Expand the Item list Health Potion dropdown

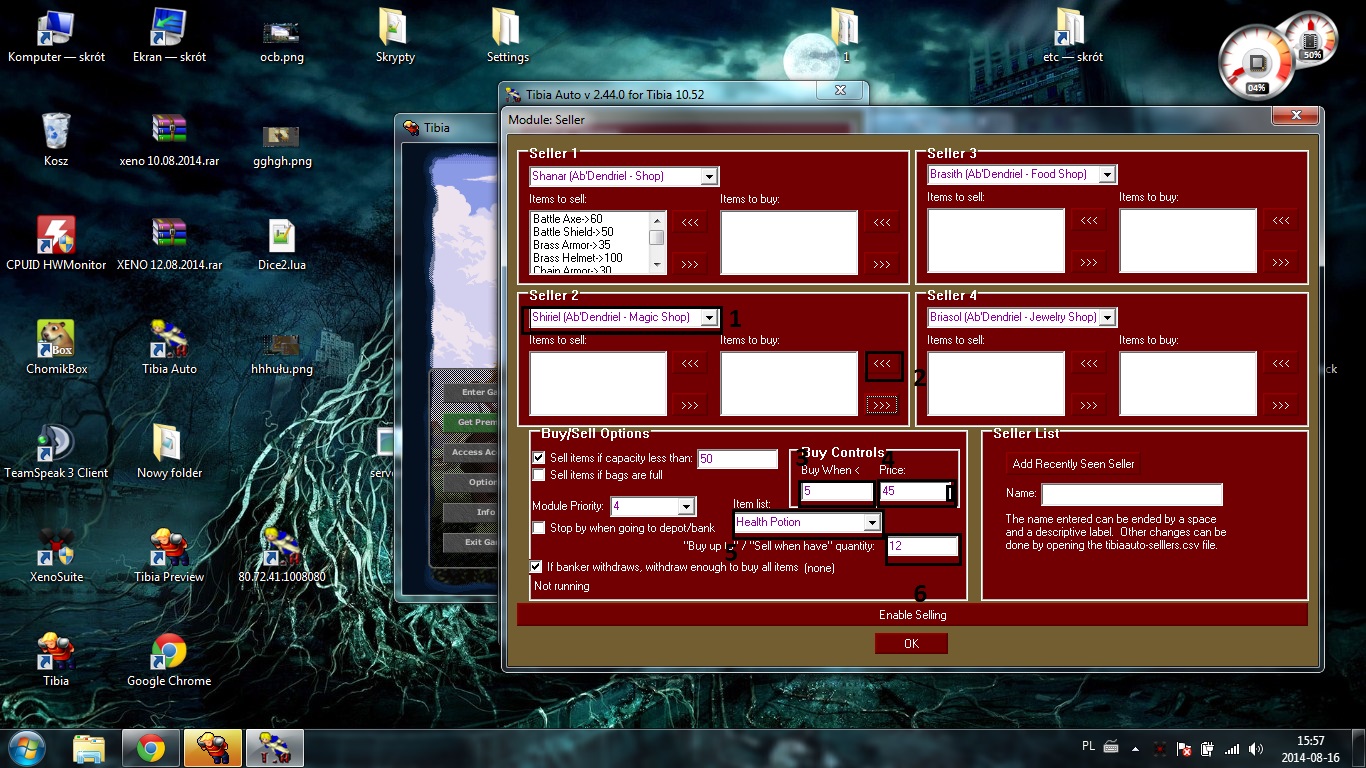[x=872, y=523]
